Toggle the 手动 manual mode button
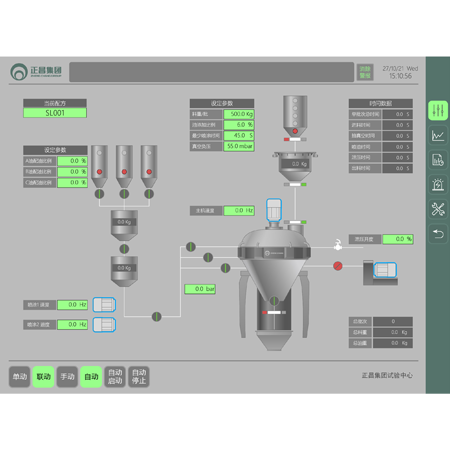Image resolution: width=450 pixels, height=450 pixels. click(67, 377)
